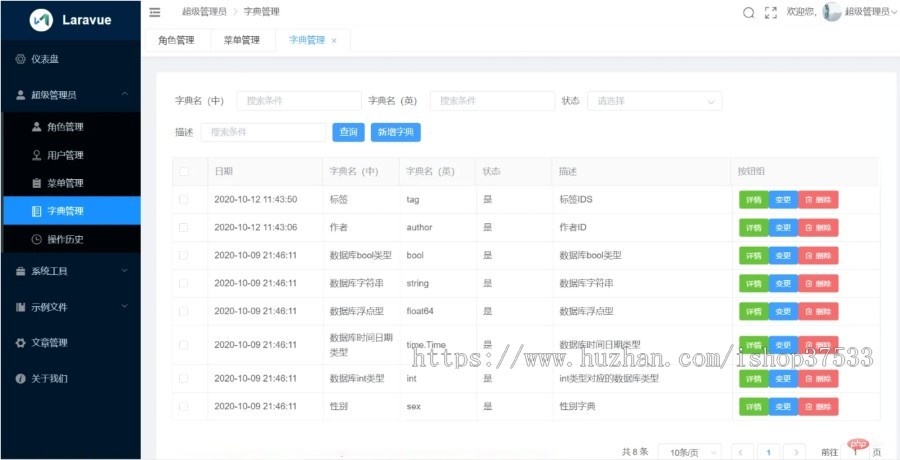Select page 1 in pagination
Image resolution: width=900 pixels, height=460 pixels.
click(x=769, y=452)
